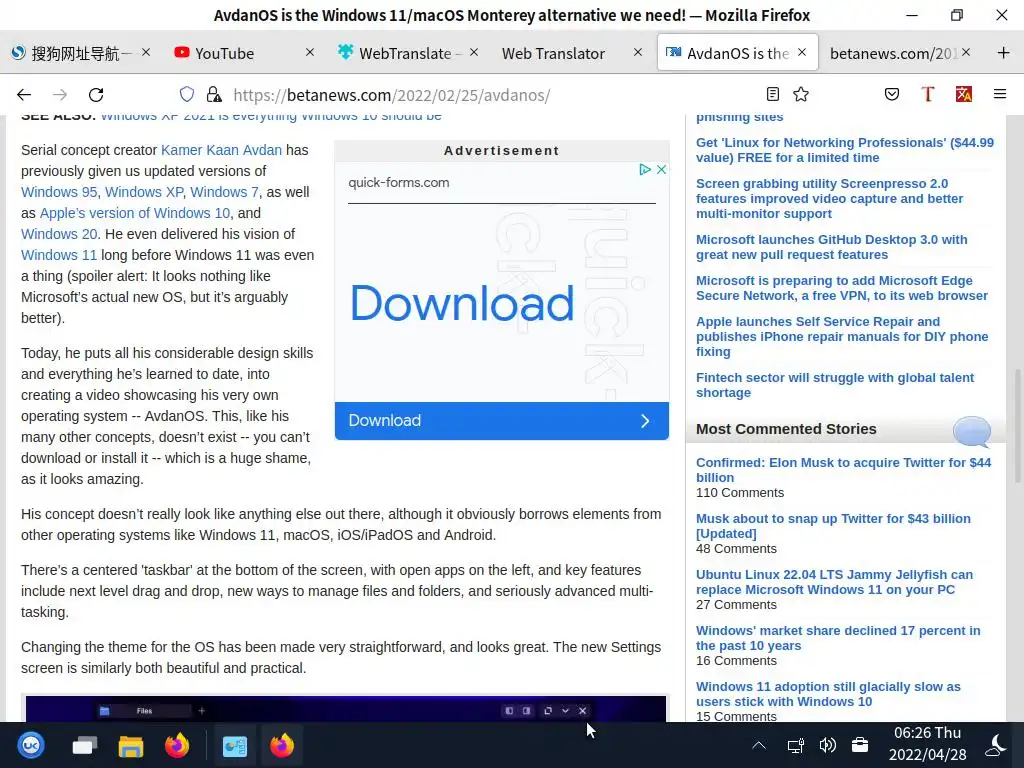Click the blue Download ad button
The height and width of the screenshot is (768, 1024).
tap(502, 421)
